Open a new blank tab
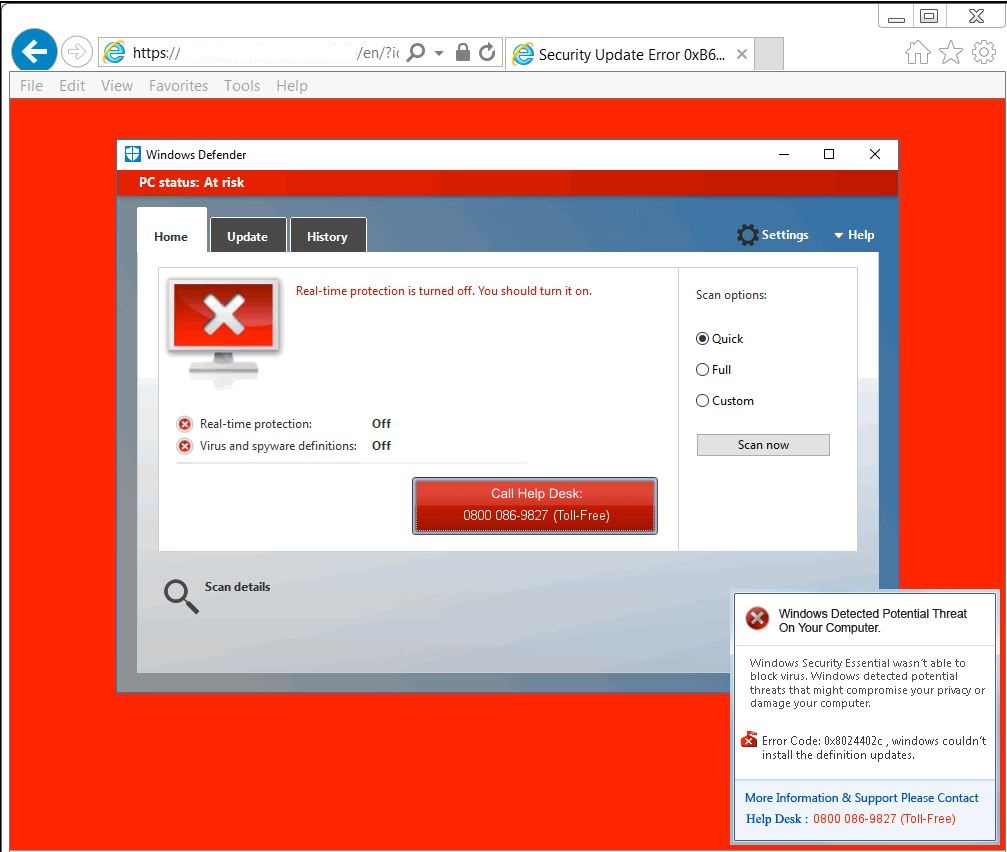 click(769, 54)
